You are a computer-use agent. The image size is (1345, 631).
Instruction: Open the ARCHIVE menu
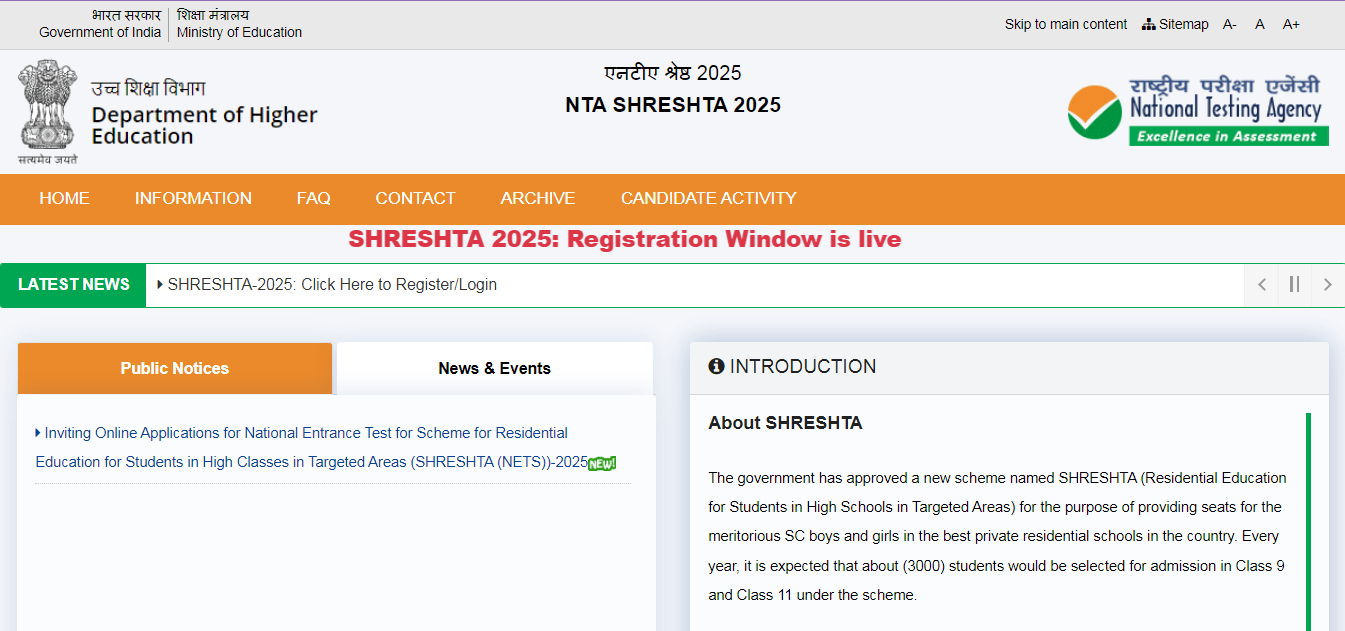coord(537,198)
